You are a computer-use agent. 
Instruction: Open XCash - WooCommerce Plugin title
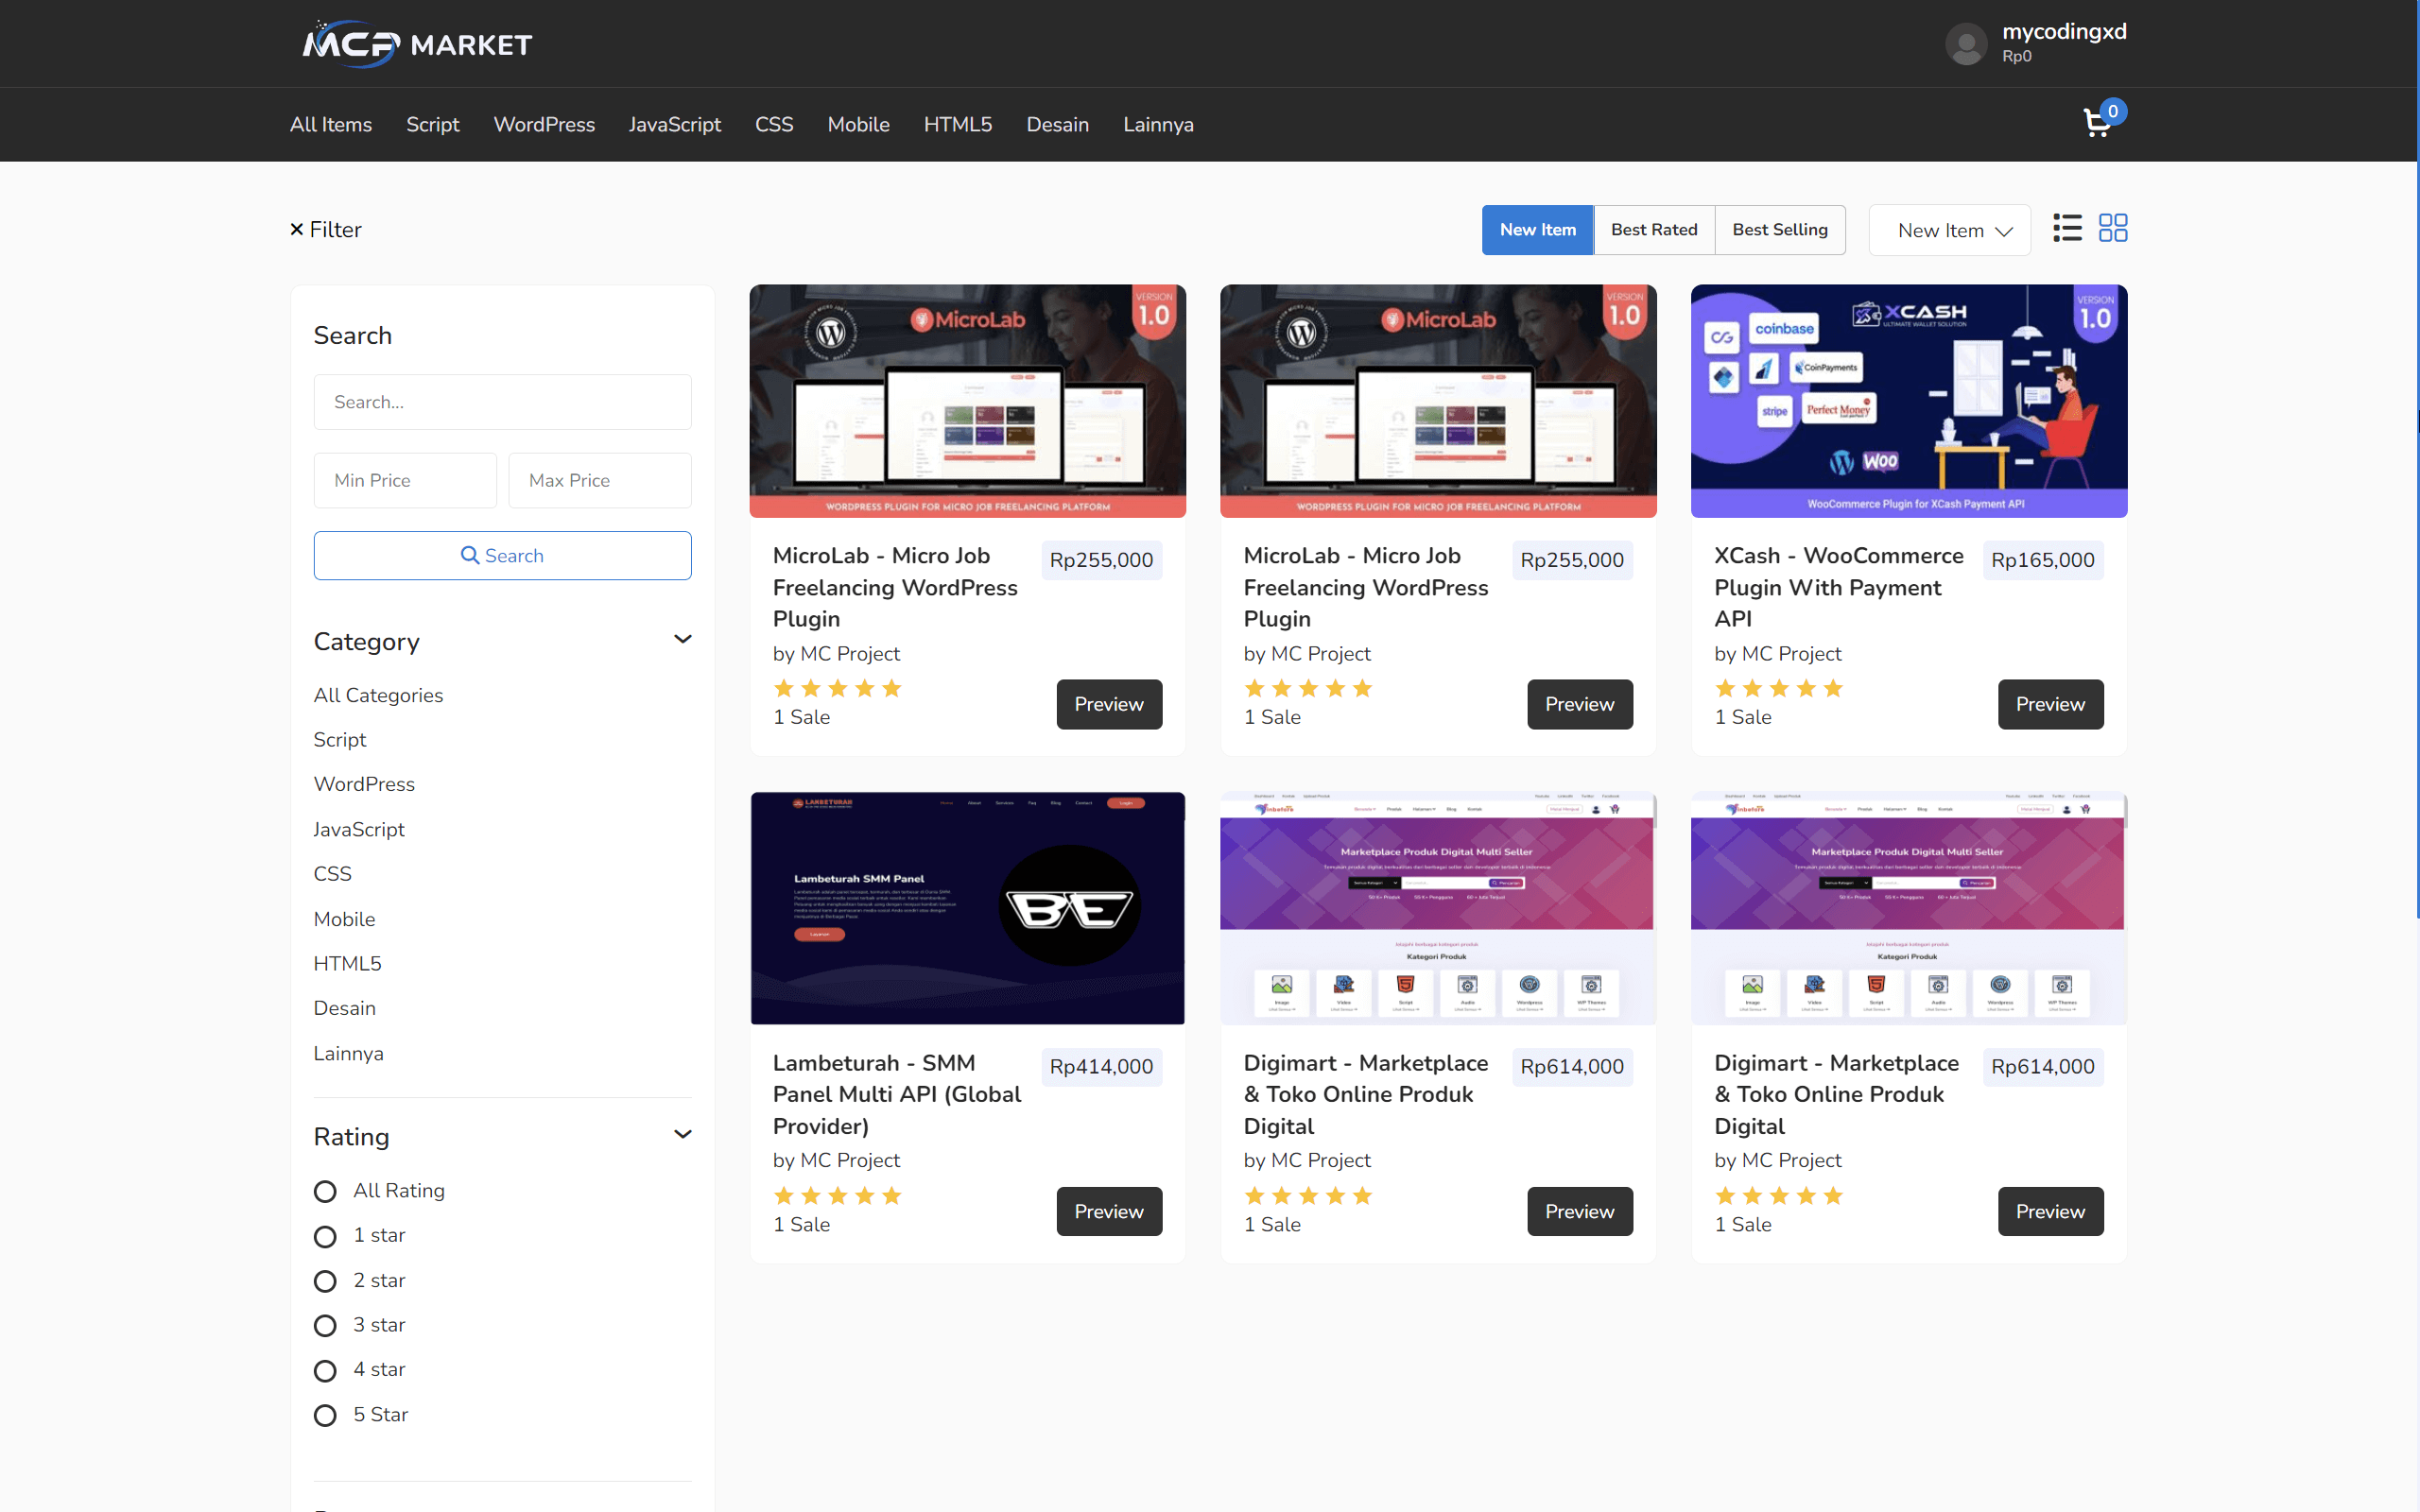pyautogui.click(x=1838, y=587)
